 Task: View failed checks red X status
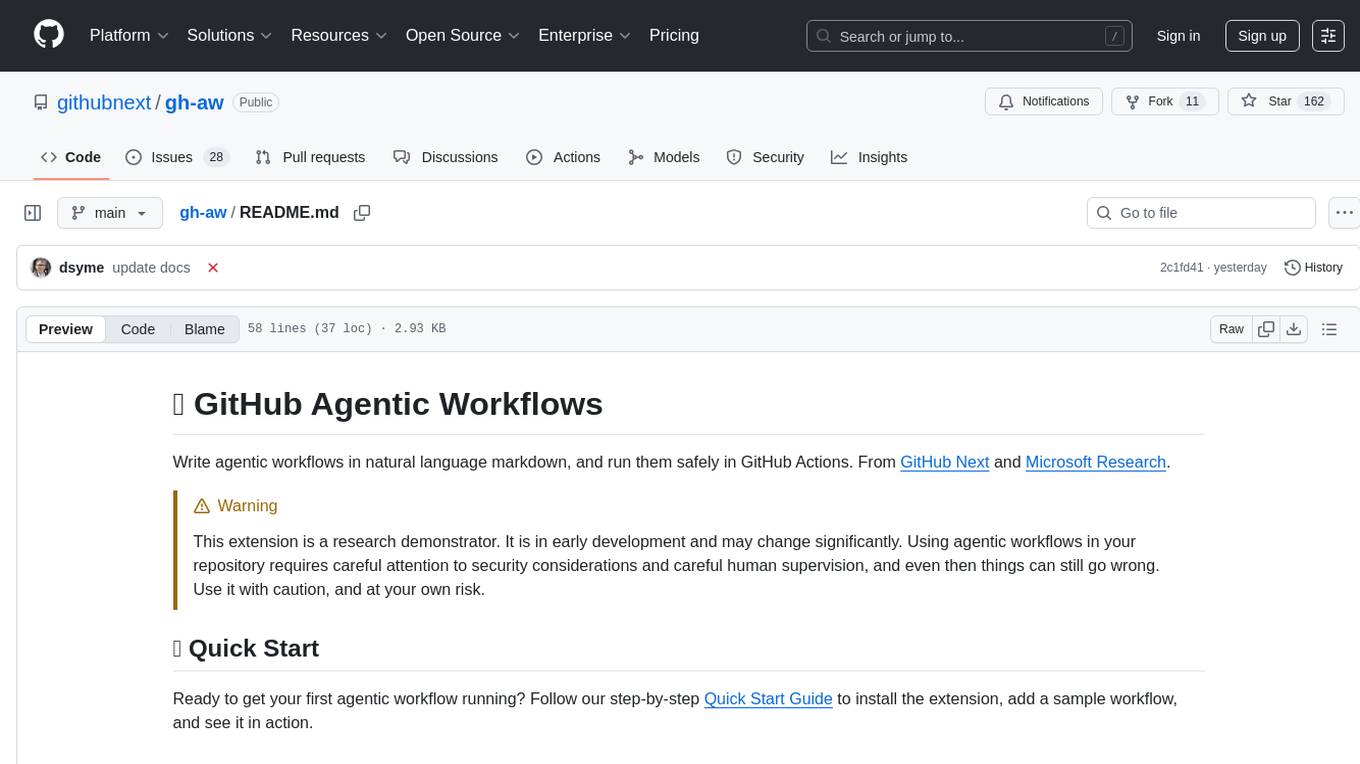point(213,268)
